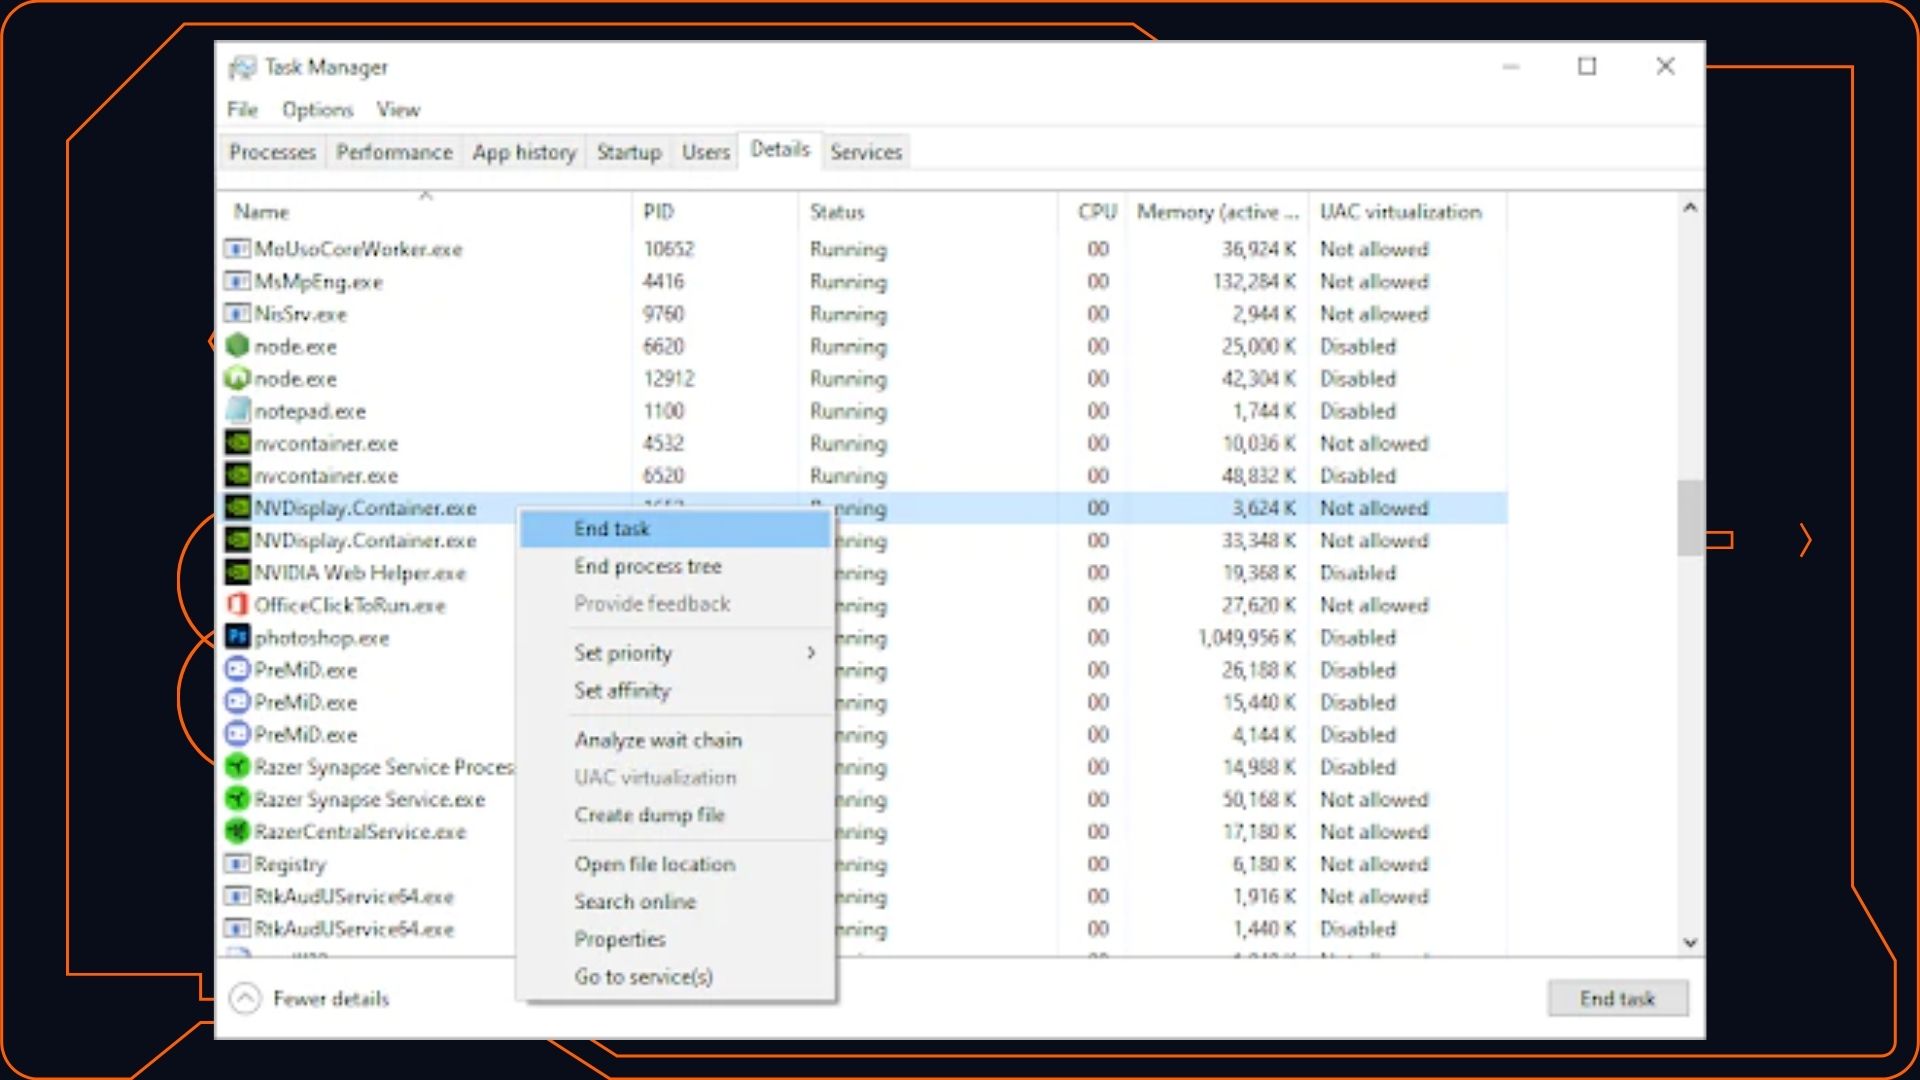Click the scrollbar down arrow
This screenshot has height=1080, width=1920.
tap(1690, 942)
